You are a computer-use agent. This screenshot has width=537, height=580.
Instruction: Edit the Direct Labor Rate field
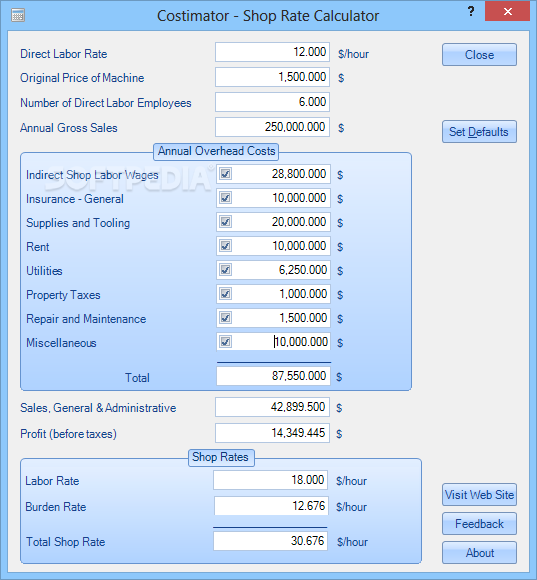click(272, 52)
